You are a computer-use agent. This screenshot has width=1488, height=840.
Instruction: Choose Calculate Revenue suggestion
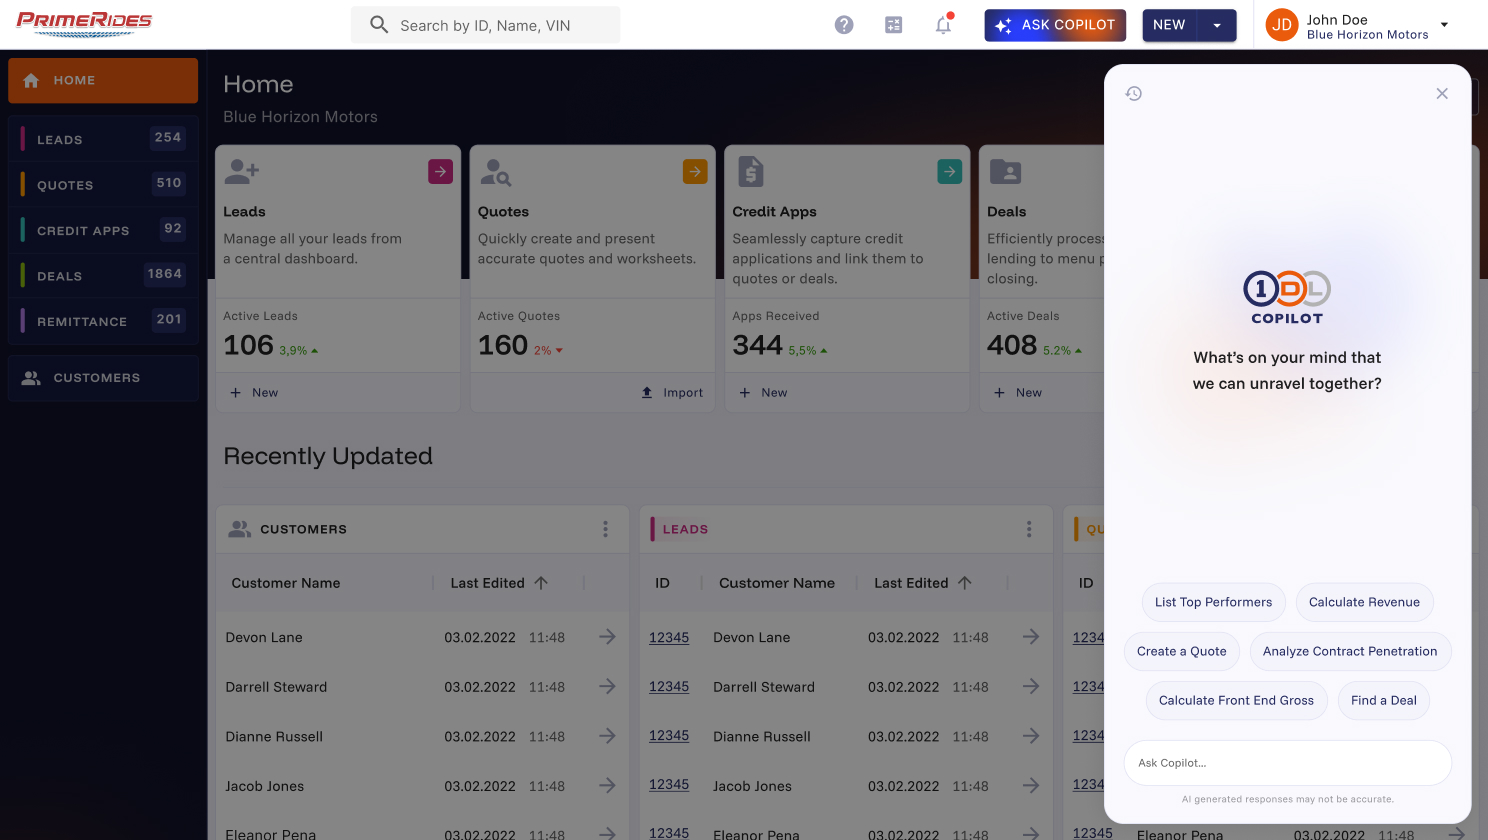1364,602
